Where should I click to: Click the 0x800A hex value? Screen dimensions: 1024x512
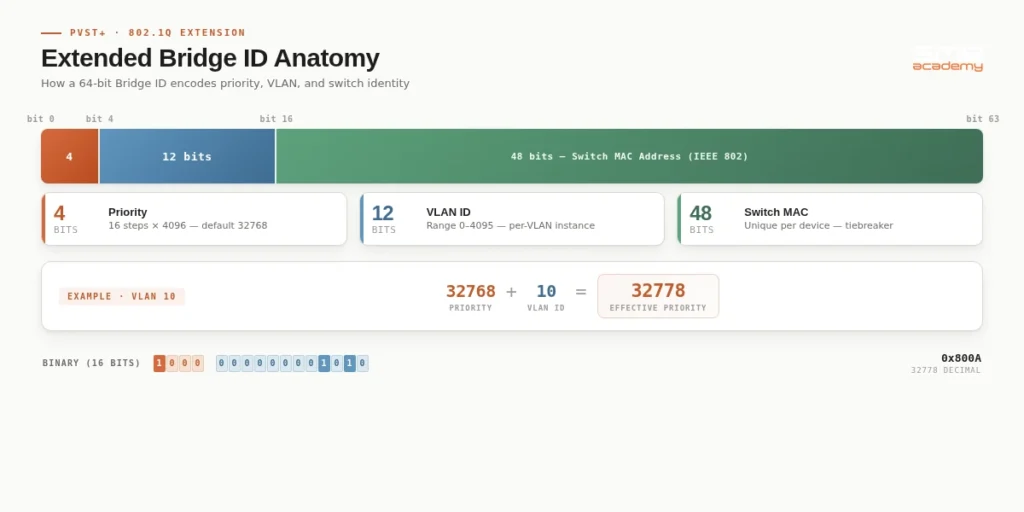(960, 358)
